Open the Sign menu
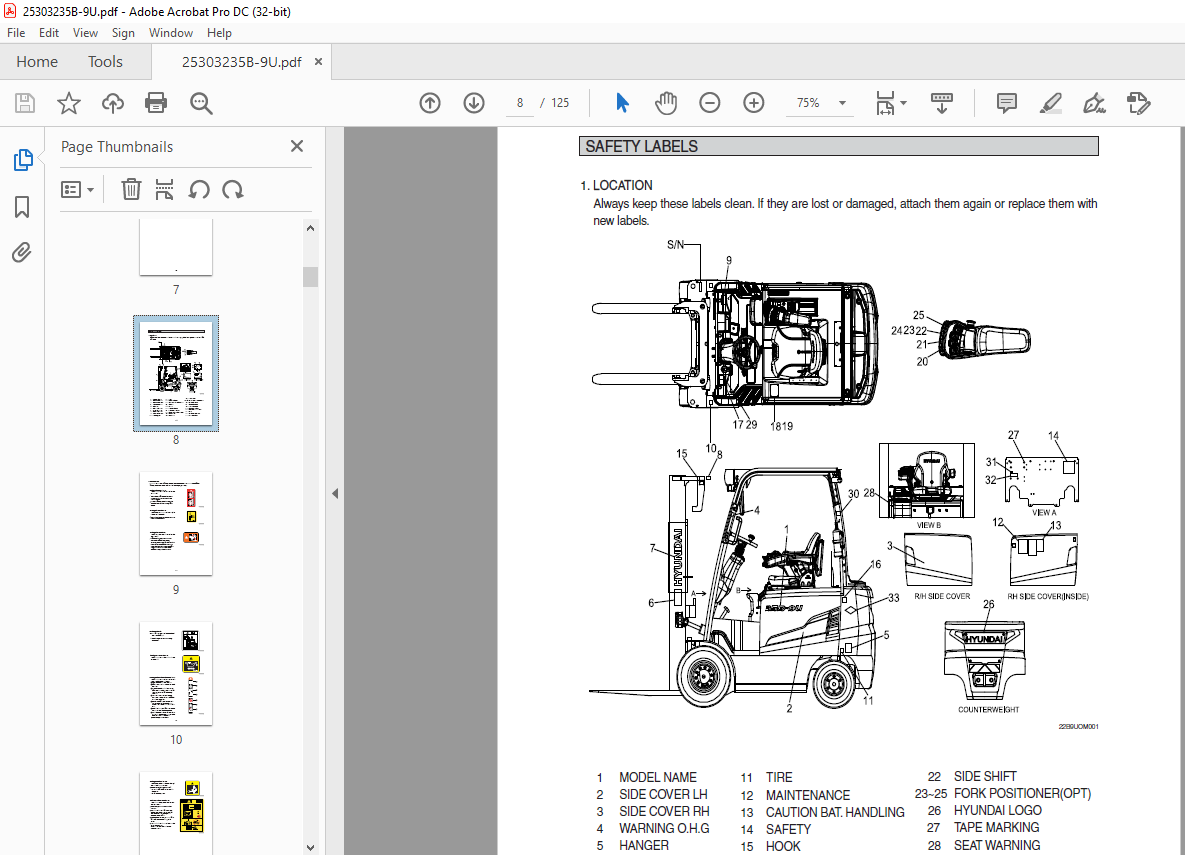This screenshot has width=1185, height=855. 123,33
